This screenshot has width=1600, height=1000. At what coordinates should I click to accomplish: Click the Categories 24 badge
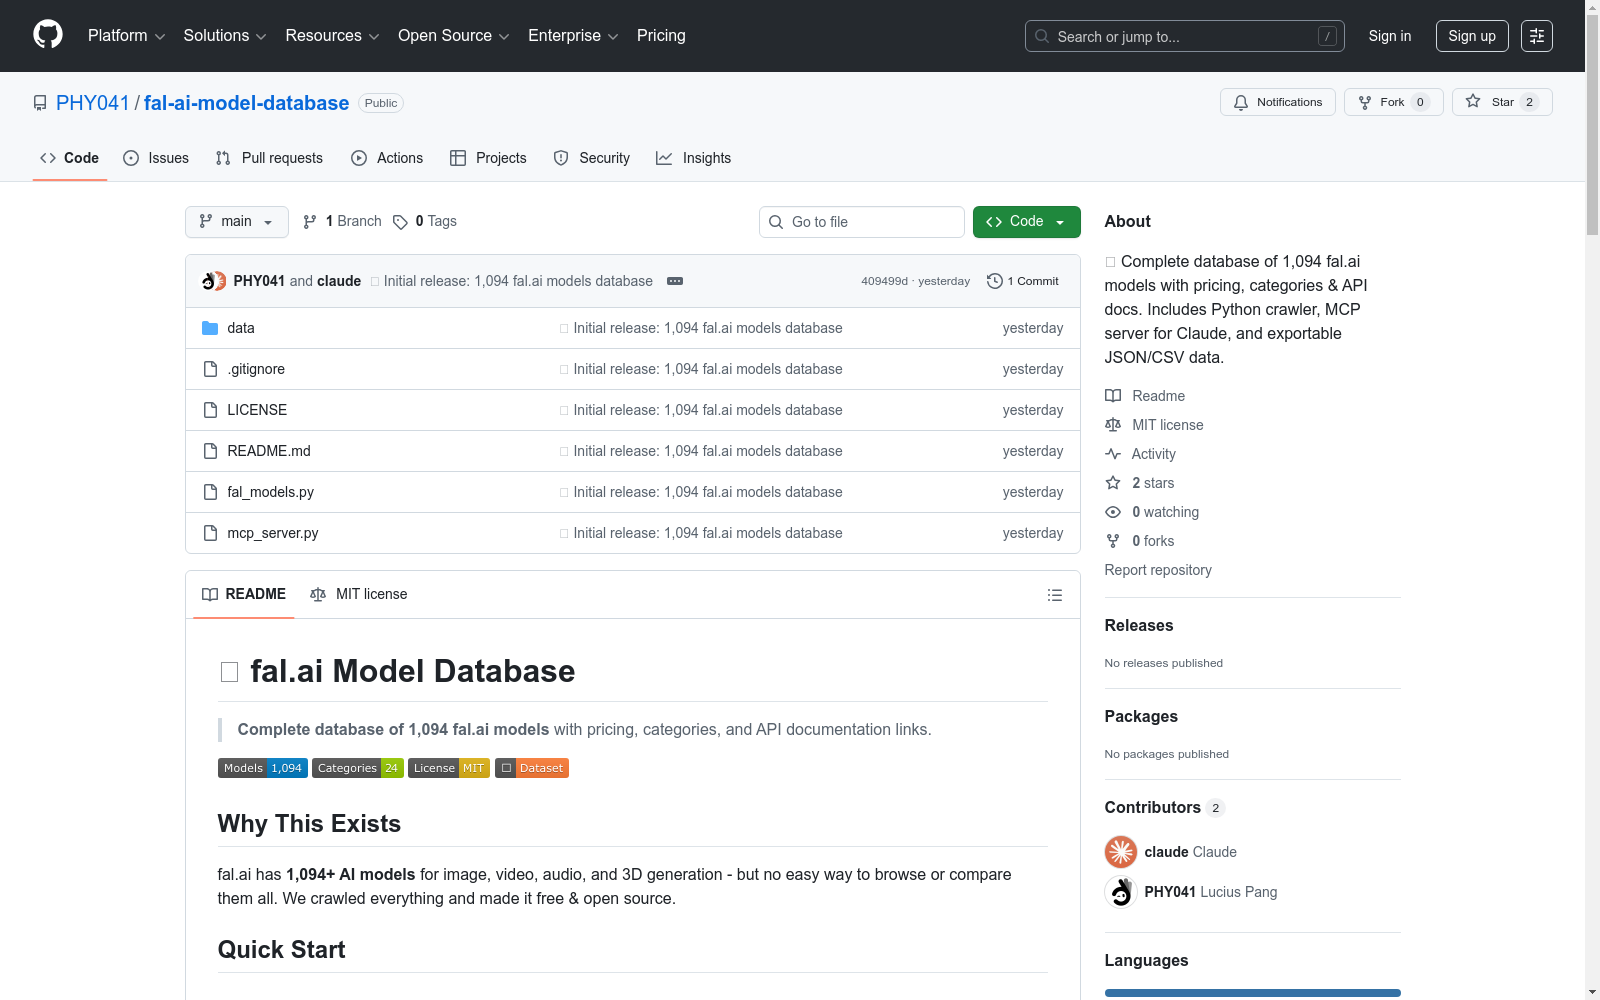[358, 768]
